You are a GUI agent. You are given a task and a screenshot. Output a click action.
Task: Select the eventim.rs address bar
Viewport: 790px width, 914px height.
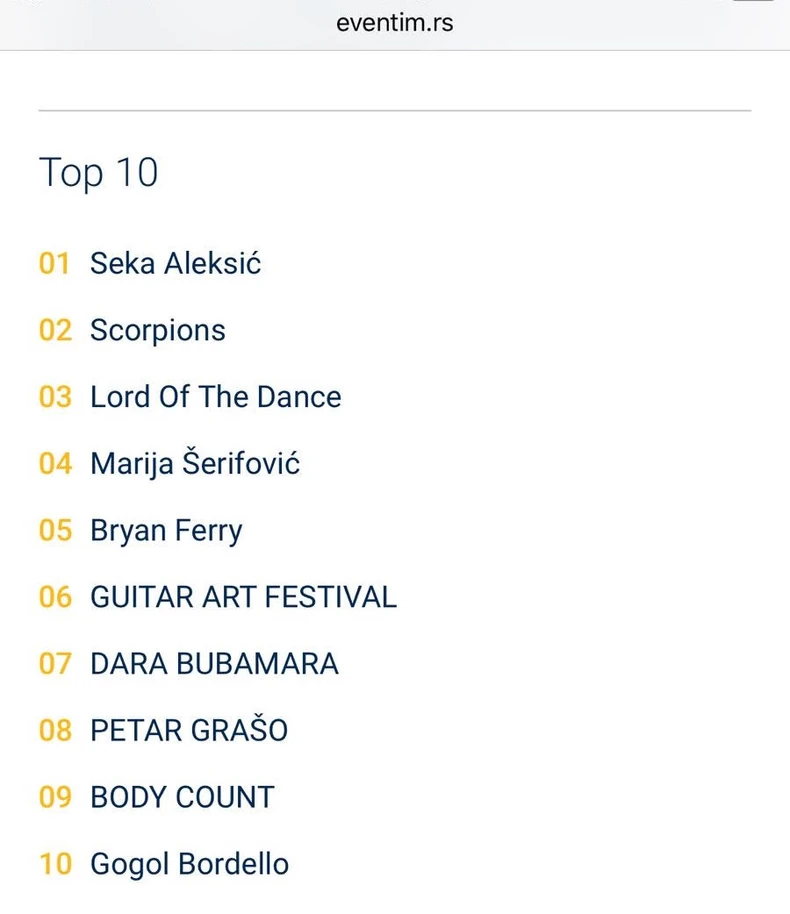[x=395, y=22]
